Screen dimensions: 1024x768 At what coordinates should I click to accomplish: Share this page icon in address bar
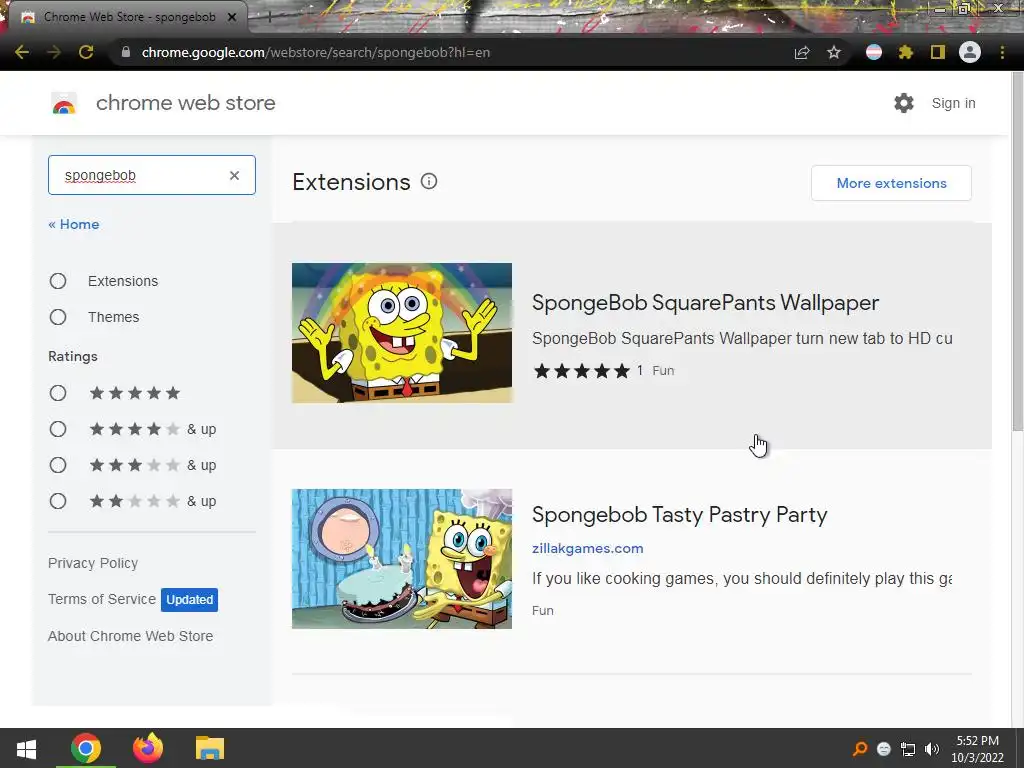[x=802, y=52]
